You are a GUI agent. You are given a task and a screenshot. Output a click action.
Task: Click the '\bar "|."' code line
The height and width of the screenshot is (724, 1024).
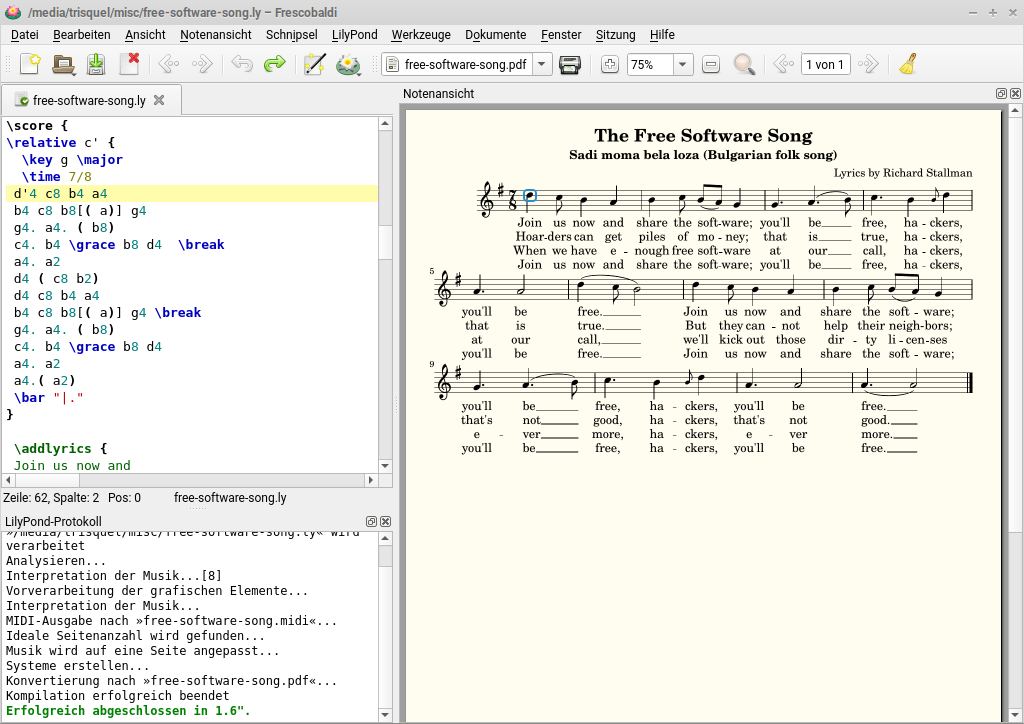pos(48,398)
